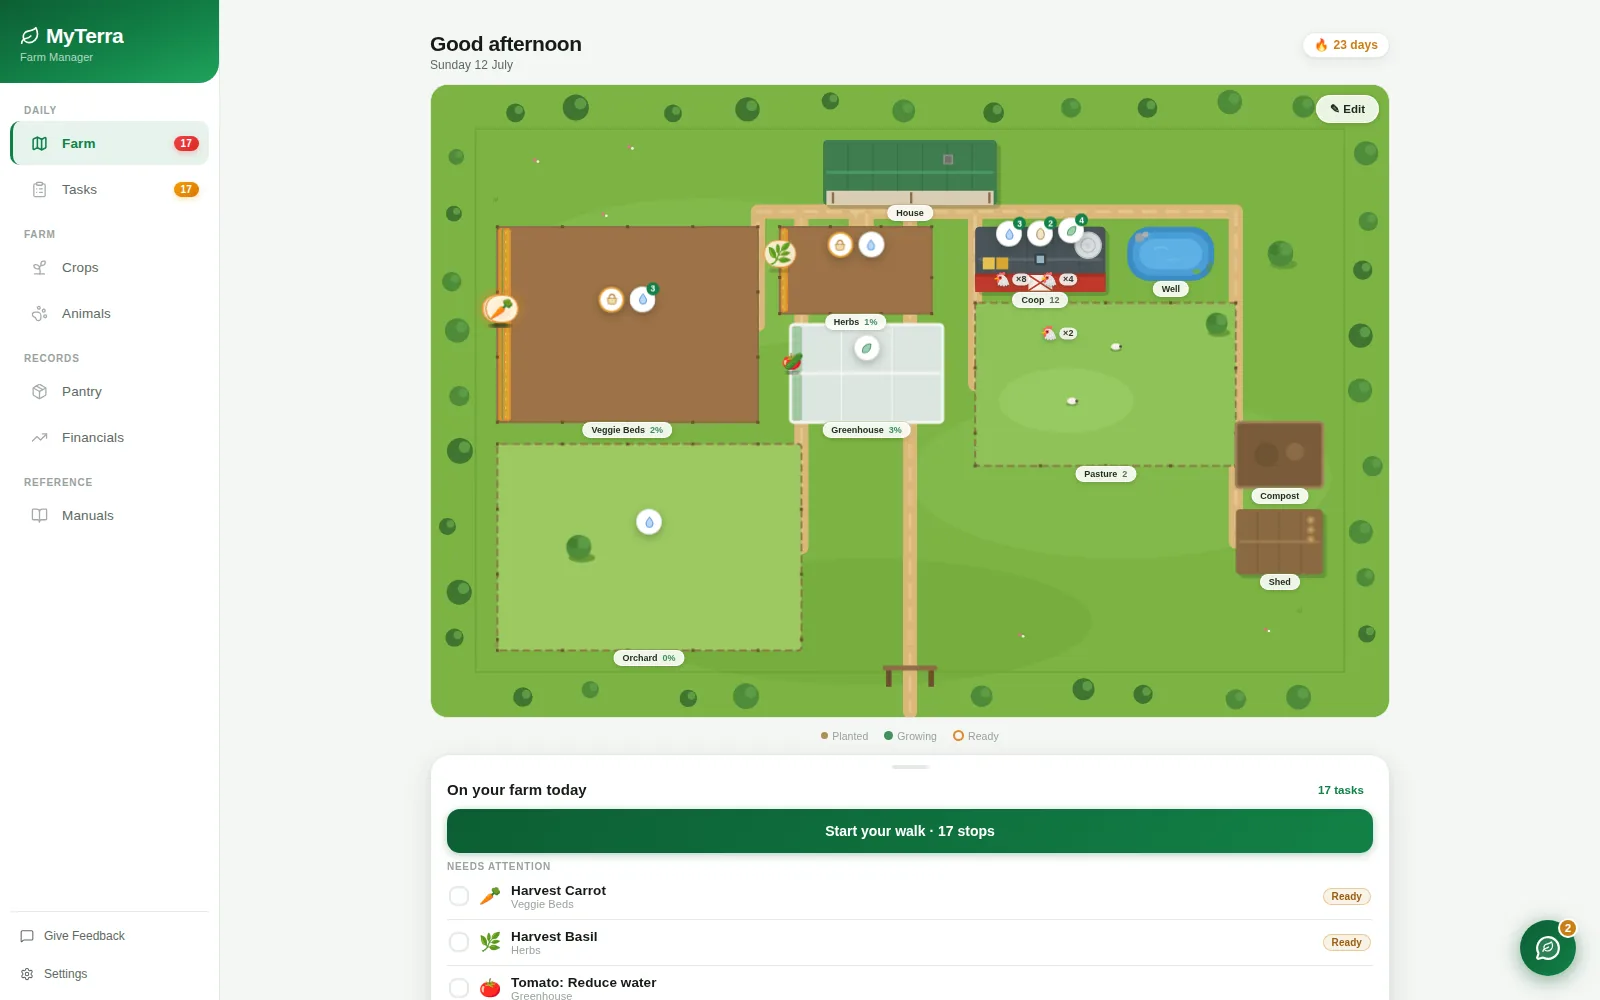Click the leaf icon in the Greenhouse
The height and width of the screenshot is (1000, 1600).
pyautogui.click(x=867, y=348)
